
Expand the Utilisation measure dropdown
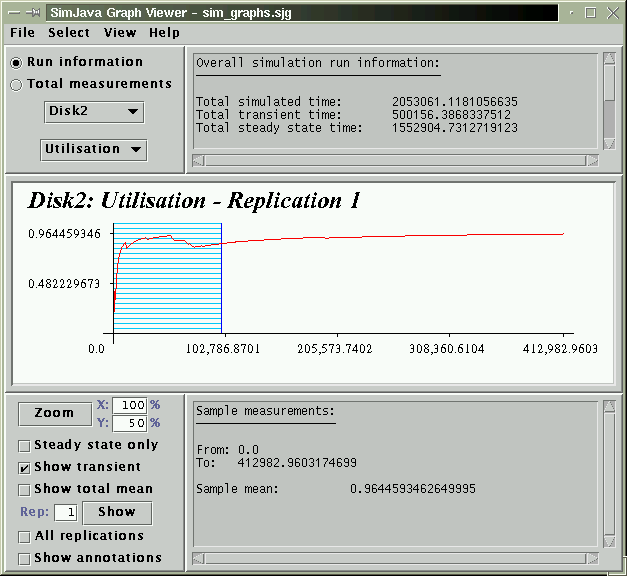click(x=93, y=149)
